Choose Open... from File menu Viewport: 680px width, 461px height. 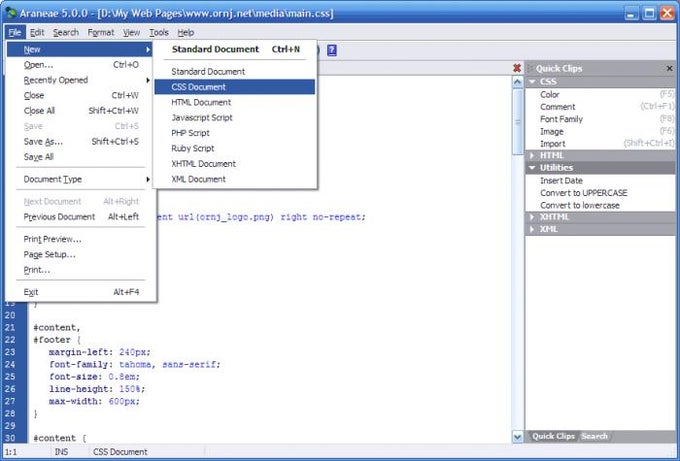pyautogui.click(x=80, y=65)
